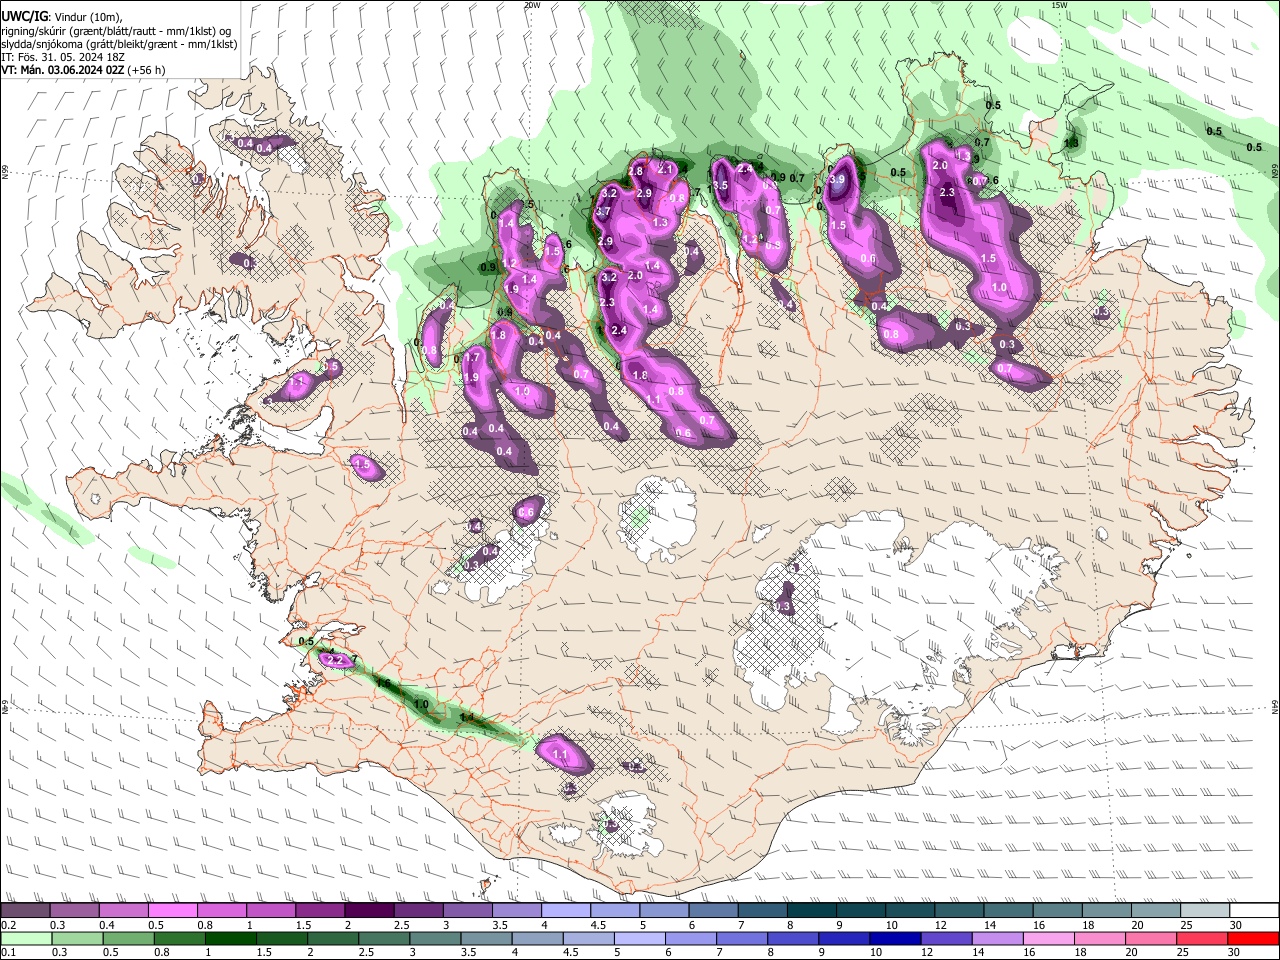Click the '2.1' snowfall value on map

click(665, 169)
